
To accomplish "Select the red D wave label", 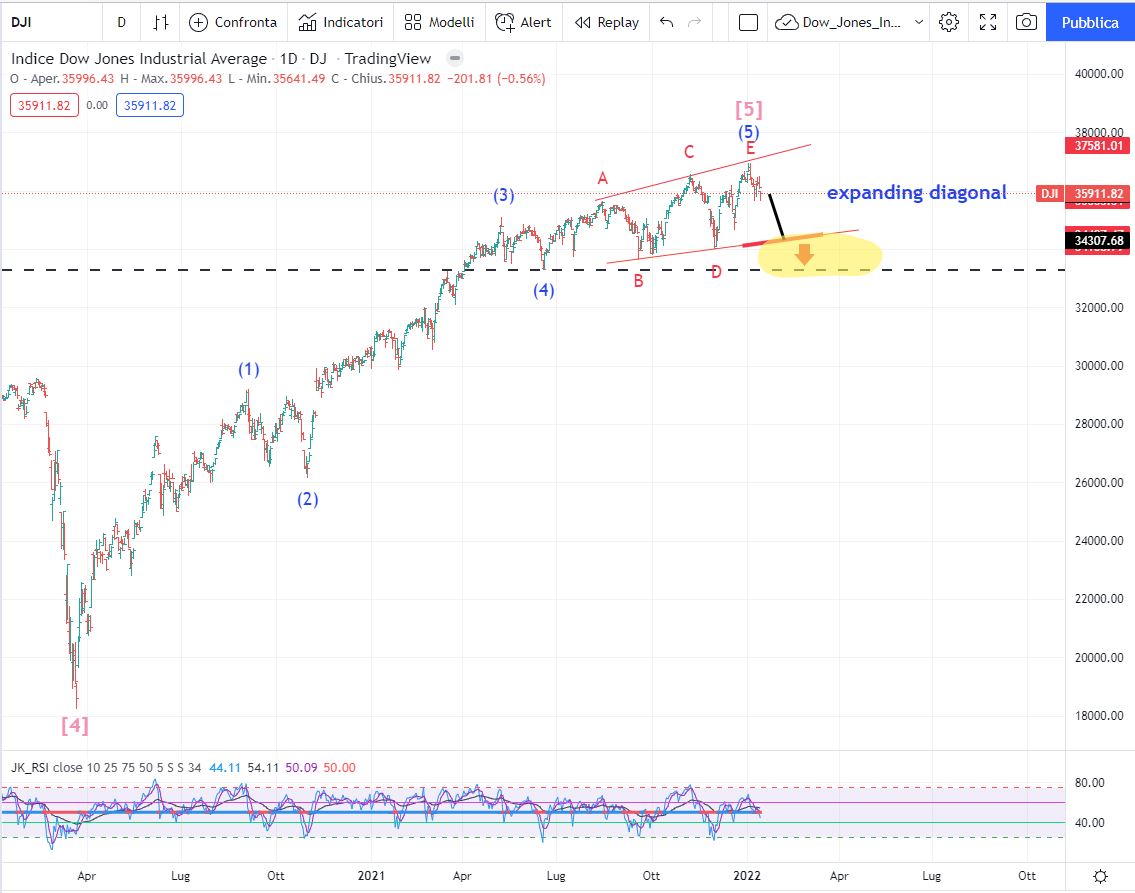I will [716, 272].
